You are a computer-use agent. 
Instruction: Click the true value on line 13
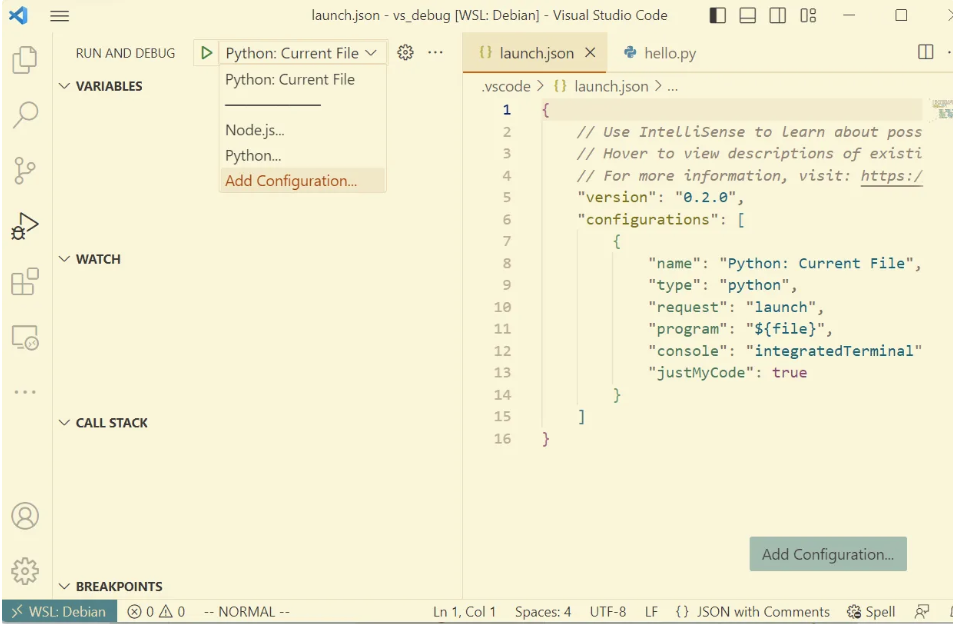click(790, 372)
